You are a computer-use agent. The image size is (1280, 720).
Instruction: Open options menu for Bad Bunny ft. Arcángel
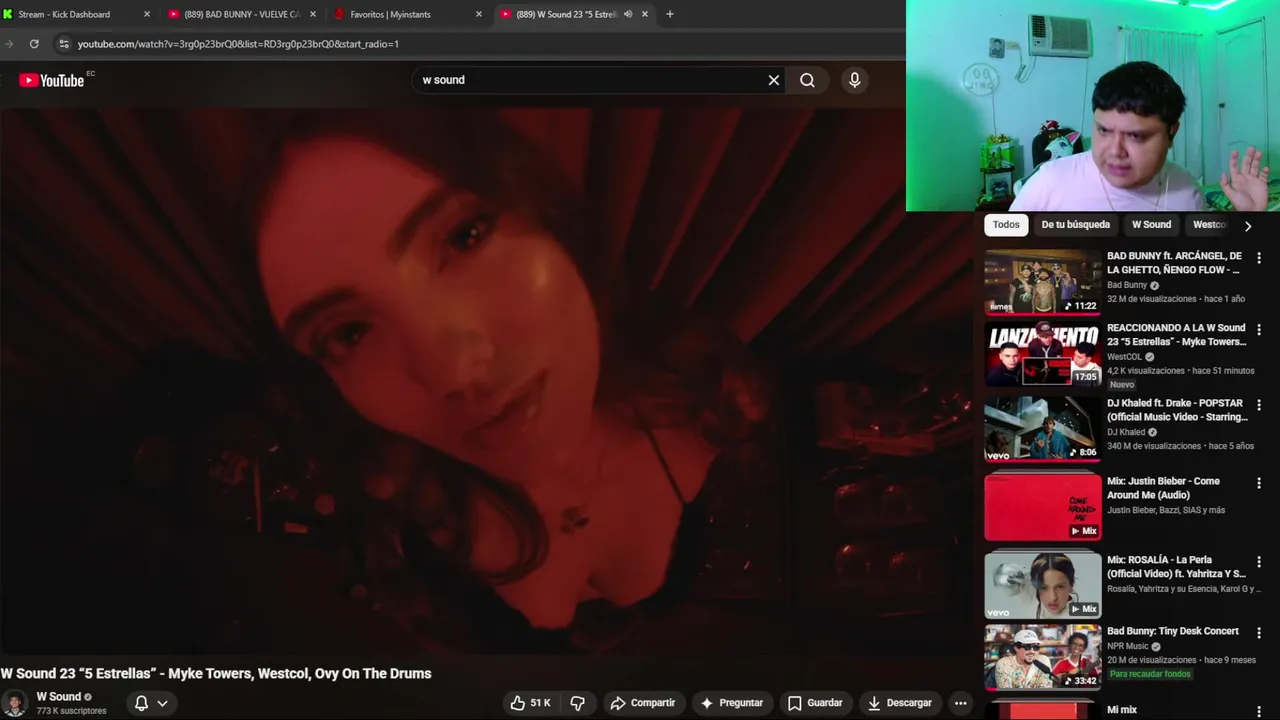(x=1259, y=258)
